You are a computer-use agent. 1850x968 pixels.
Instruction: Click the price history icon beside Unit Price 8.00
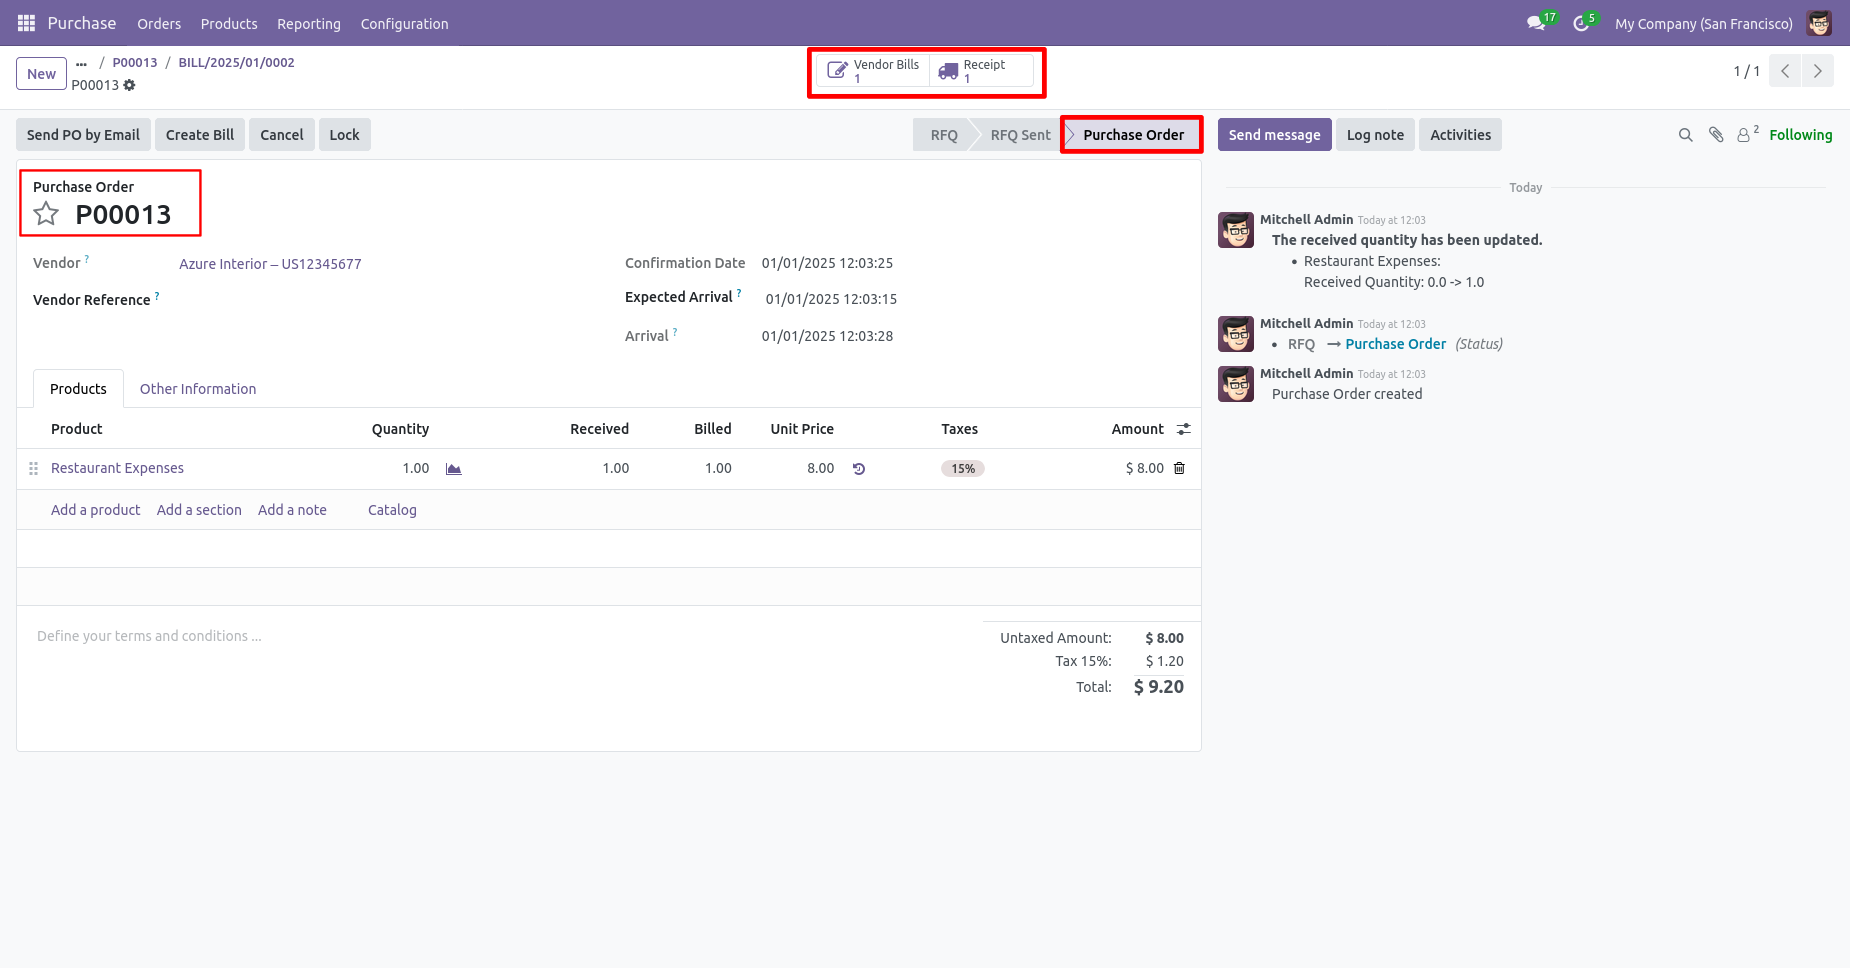tap(859, 469)
